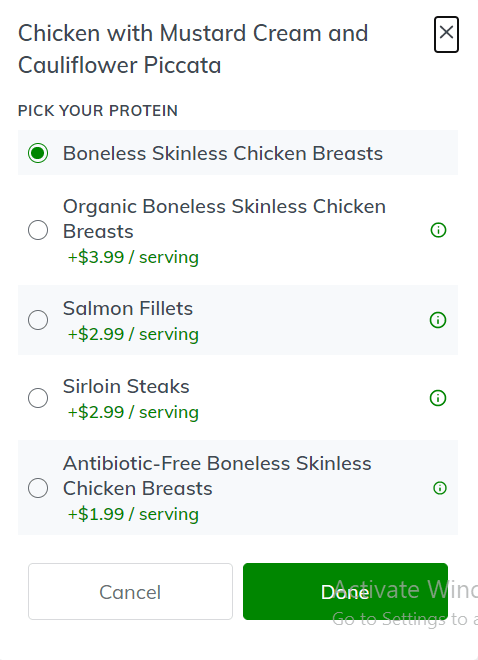Click the Organic Boneless Skinless Chicken Breasts label

[224, 219]
